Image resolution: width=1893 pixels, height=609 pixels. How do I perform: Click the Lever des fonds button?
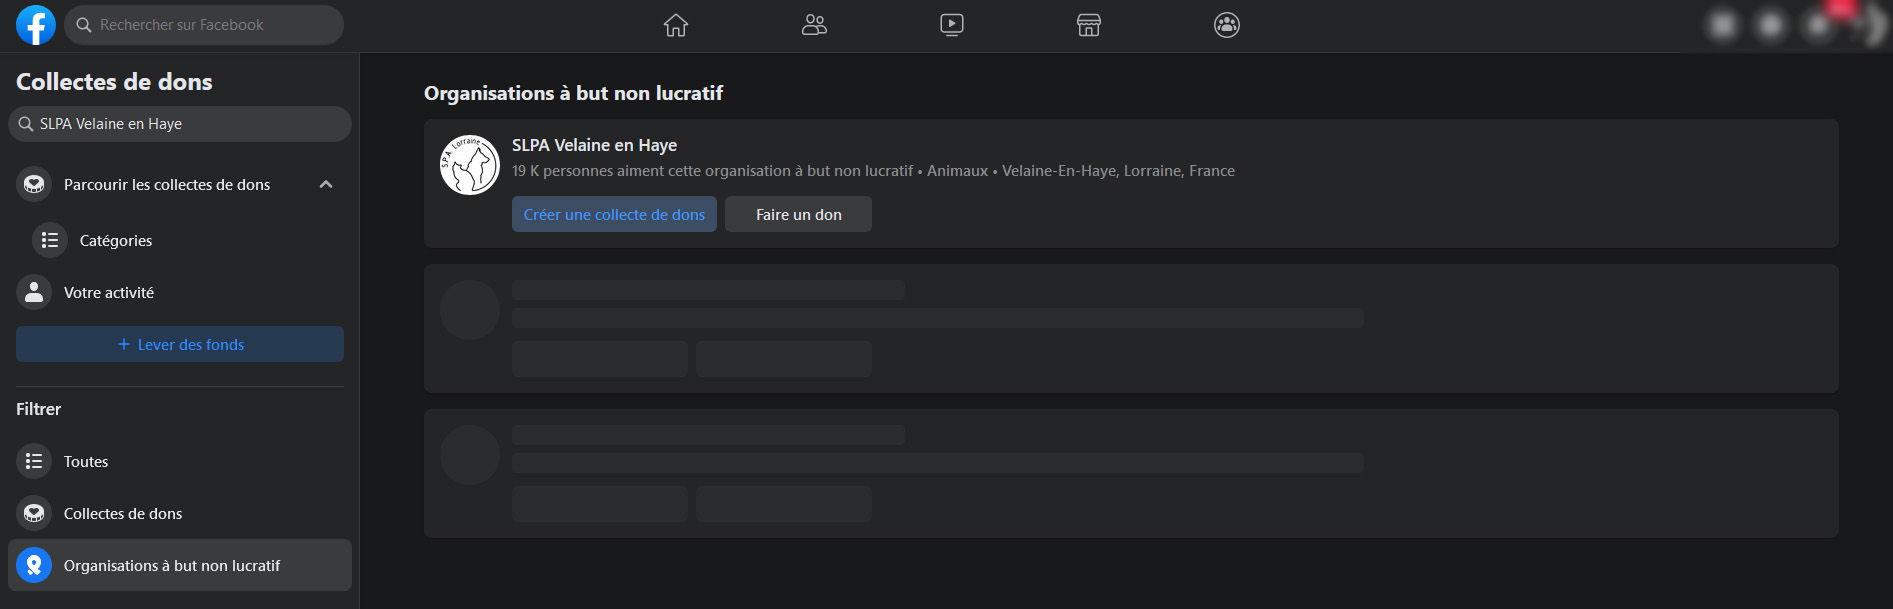(180, 344)
